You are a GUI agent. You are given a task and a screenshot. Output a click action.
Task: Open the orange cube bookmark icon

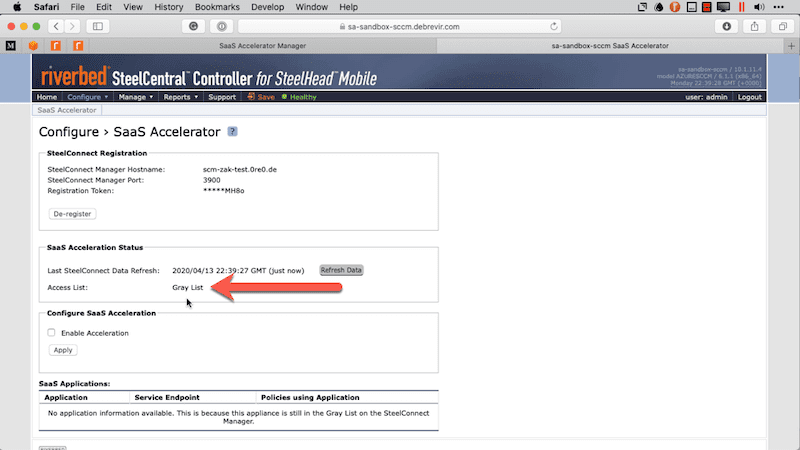click(33, 46)
